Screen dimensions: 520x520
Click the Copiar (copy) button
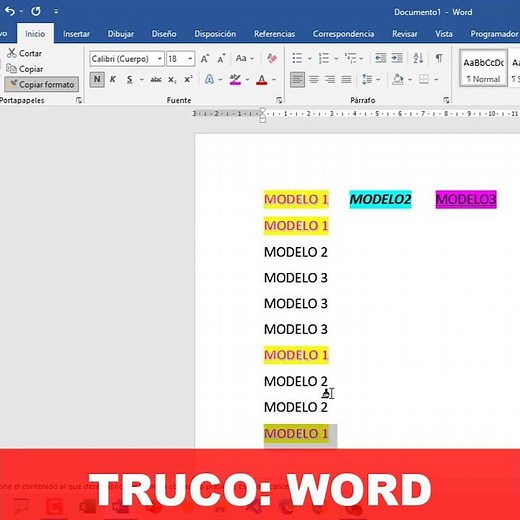(25, 69)
